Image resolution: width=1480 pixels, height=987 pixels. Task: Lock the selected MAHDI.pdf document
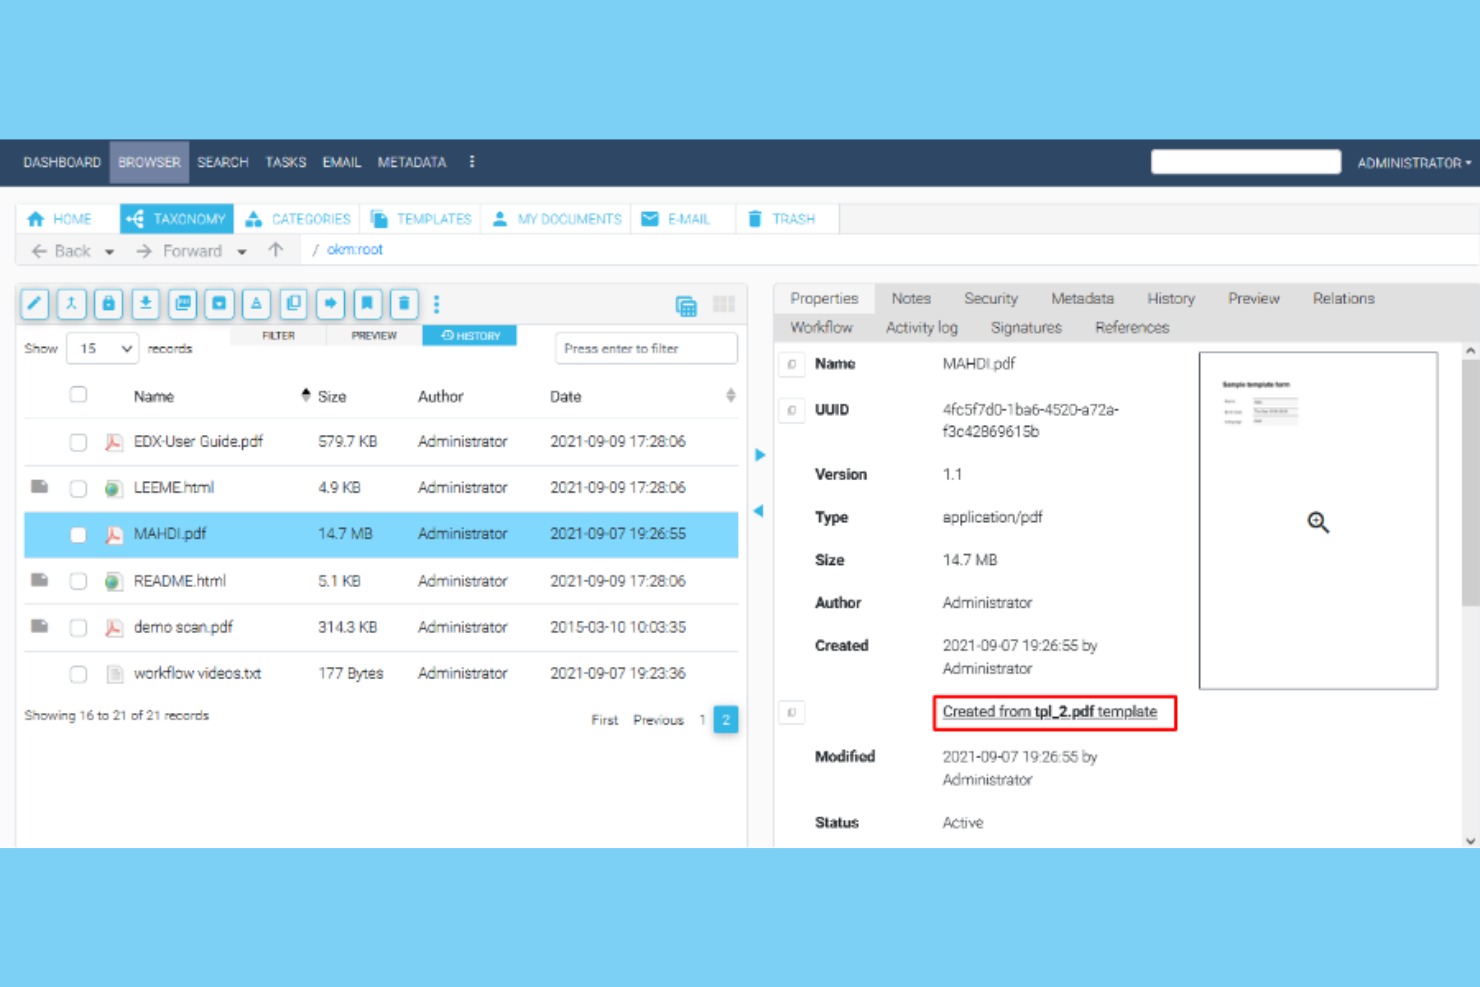108,304
